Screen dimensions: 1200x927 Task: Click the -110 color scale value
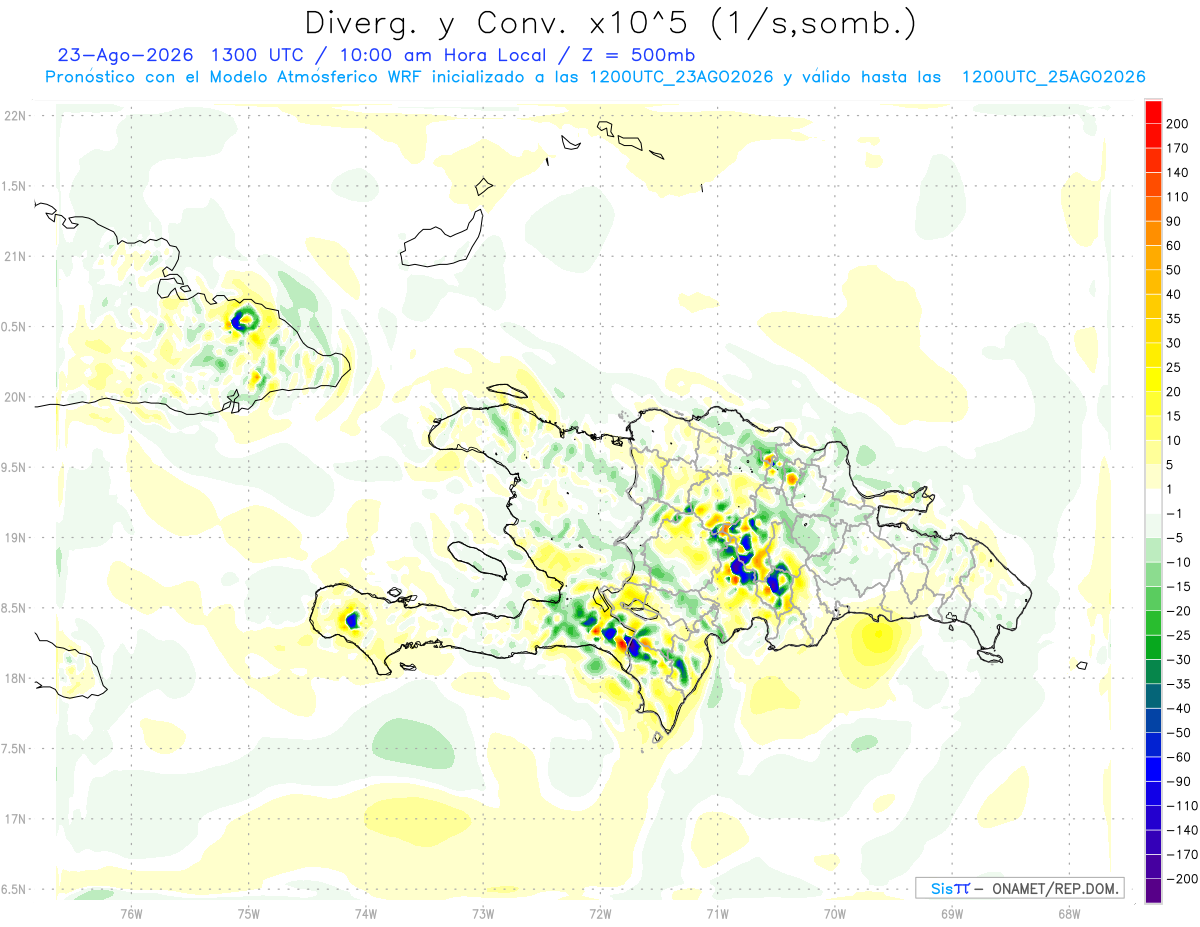click(1181, 805)
